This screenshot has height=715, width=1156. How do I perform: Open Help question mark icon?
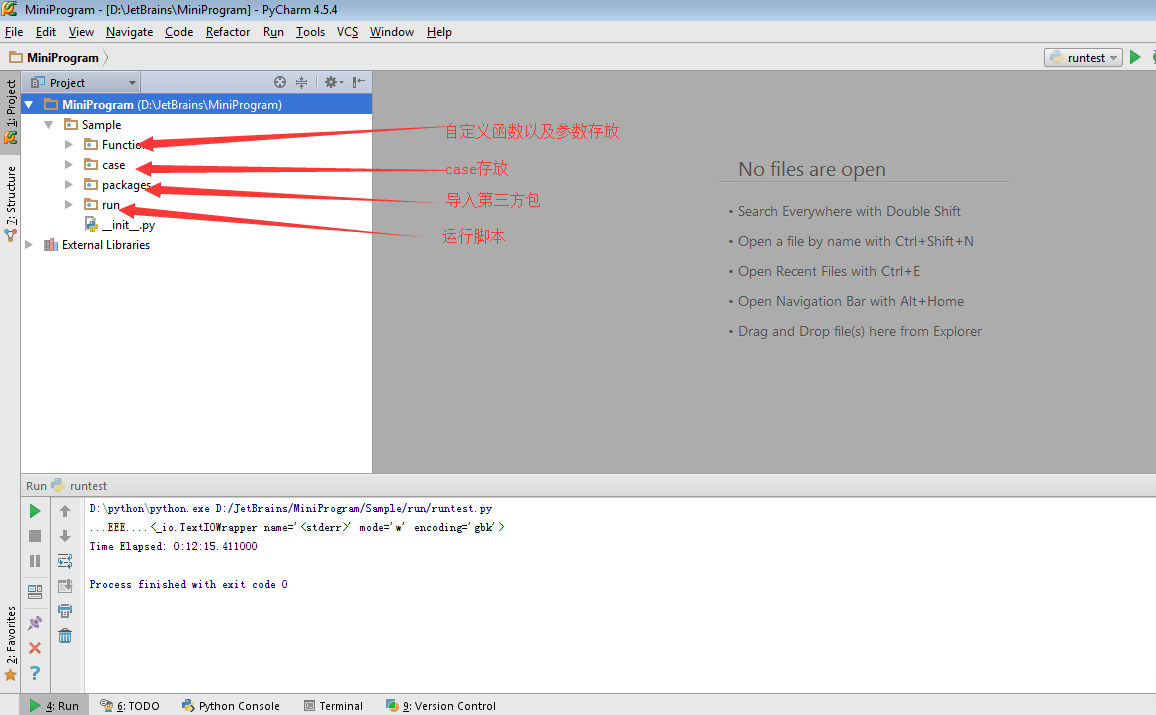tap(35, 673)
